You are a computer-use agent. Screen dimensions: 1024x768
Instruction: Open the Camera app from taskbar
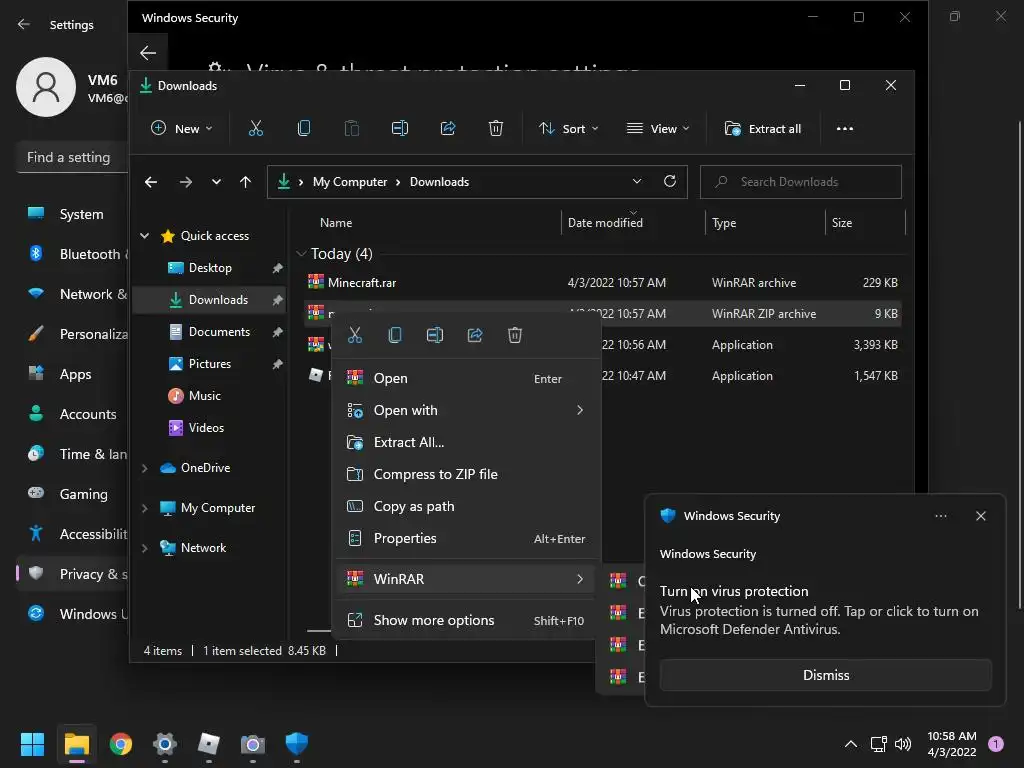(x=253, y=744)
